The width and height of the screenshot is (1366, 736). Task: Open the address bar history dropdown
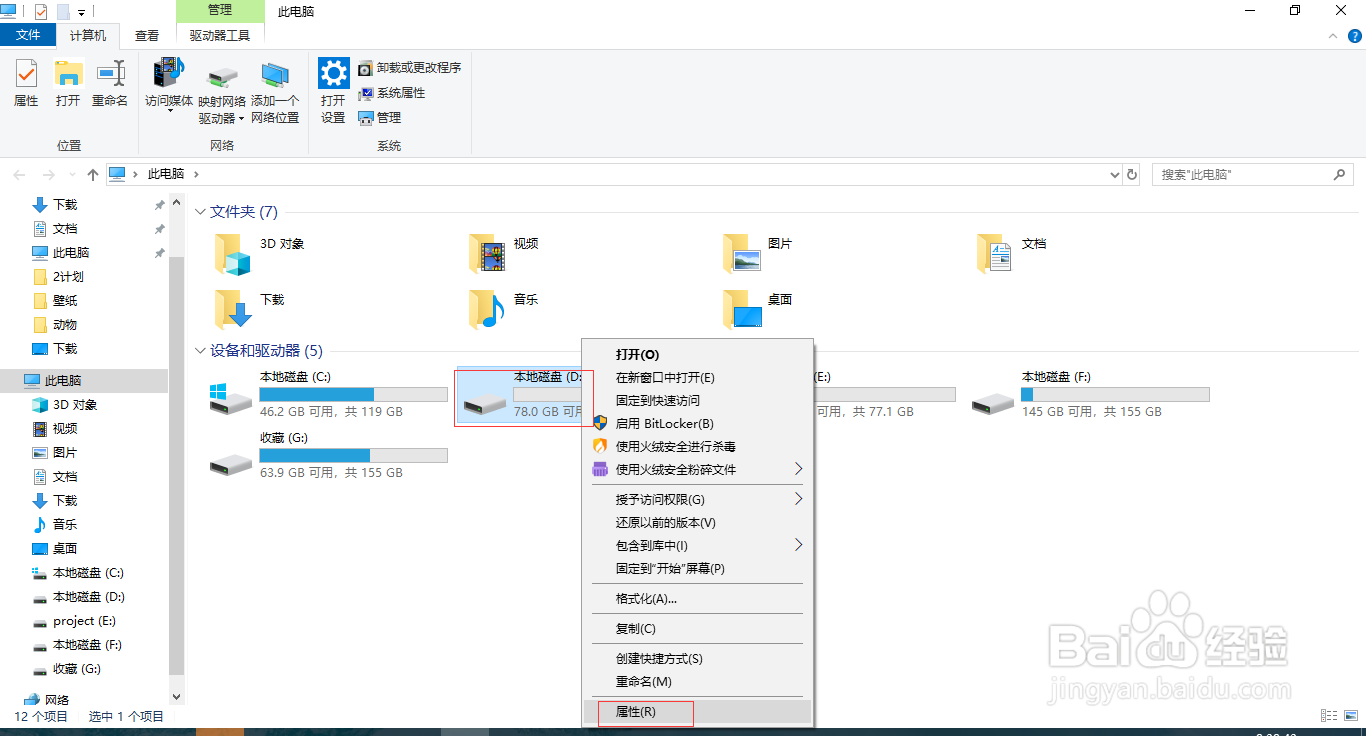click(x=1115, y=174)
